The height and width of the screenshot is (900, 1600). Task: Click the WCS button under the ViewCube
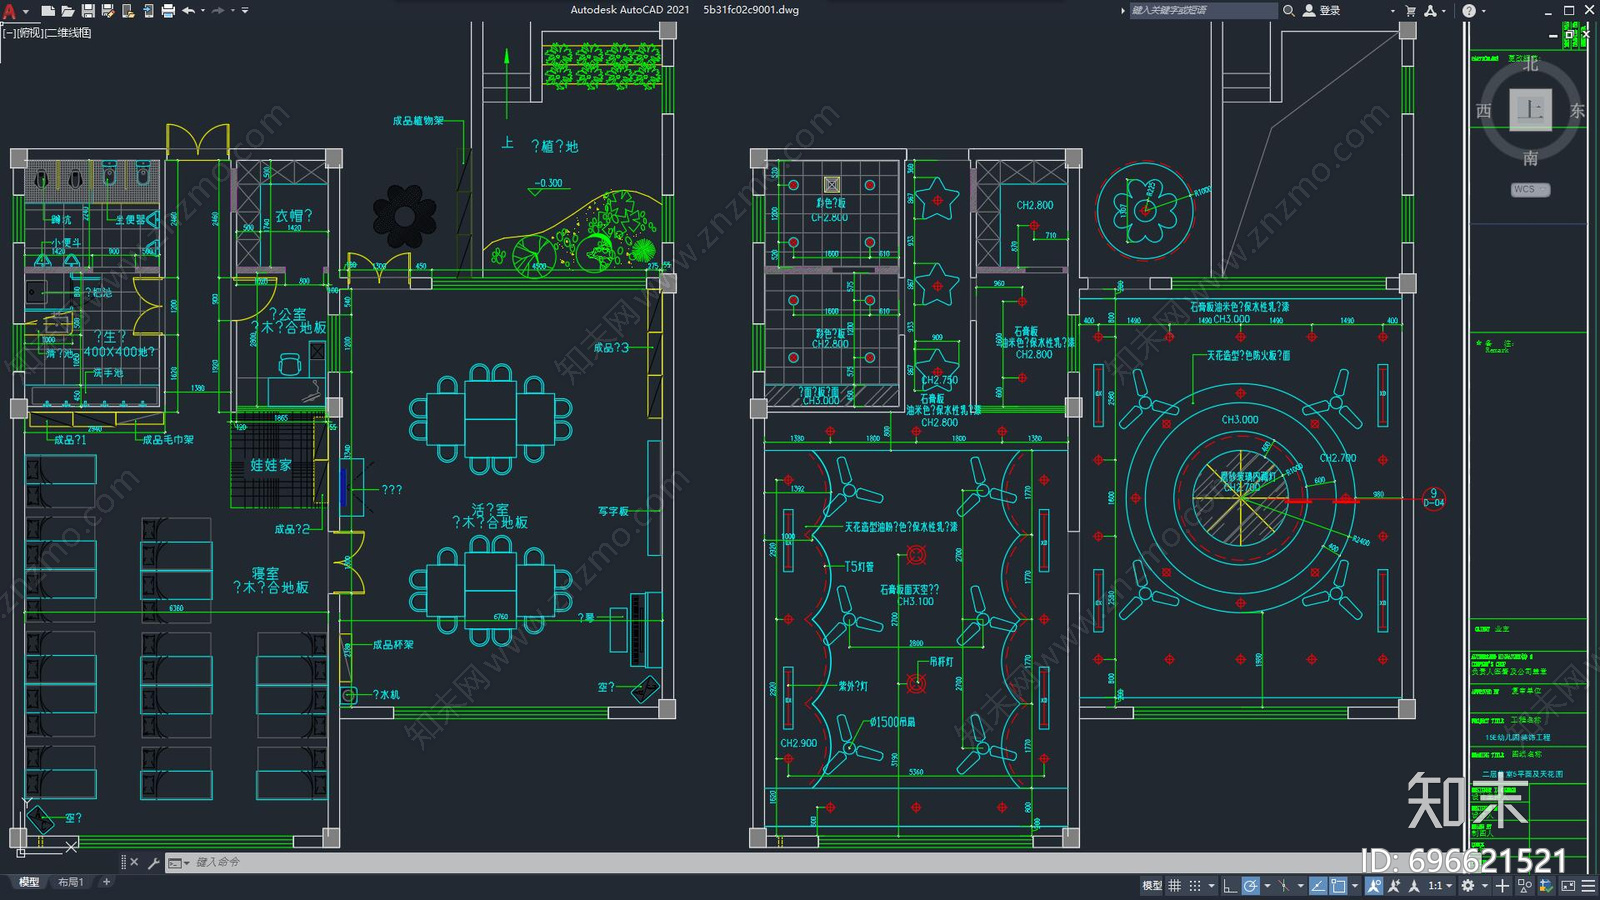(1529, 189)
